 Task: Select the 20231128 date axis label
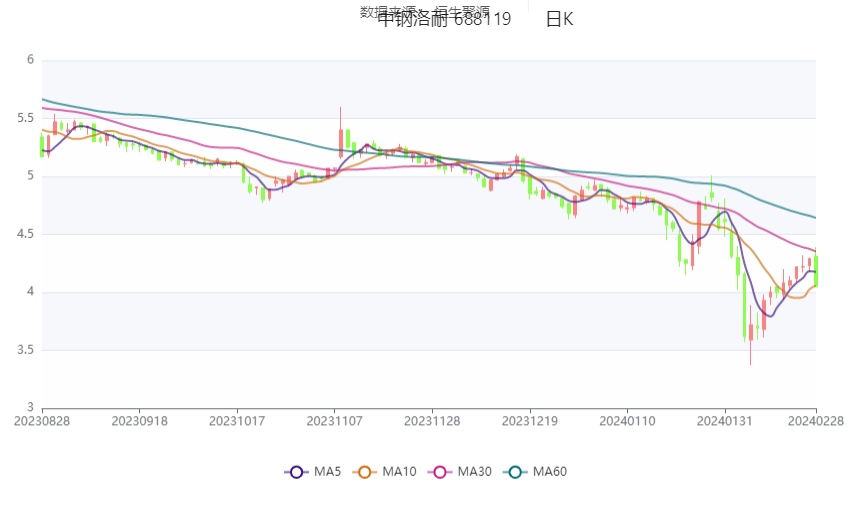pos(432,421)
